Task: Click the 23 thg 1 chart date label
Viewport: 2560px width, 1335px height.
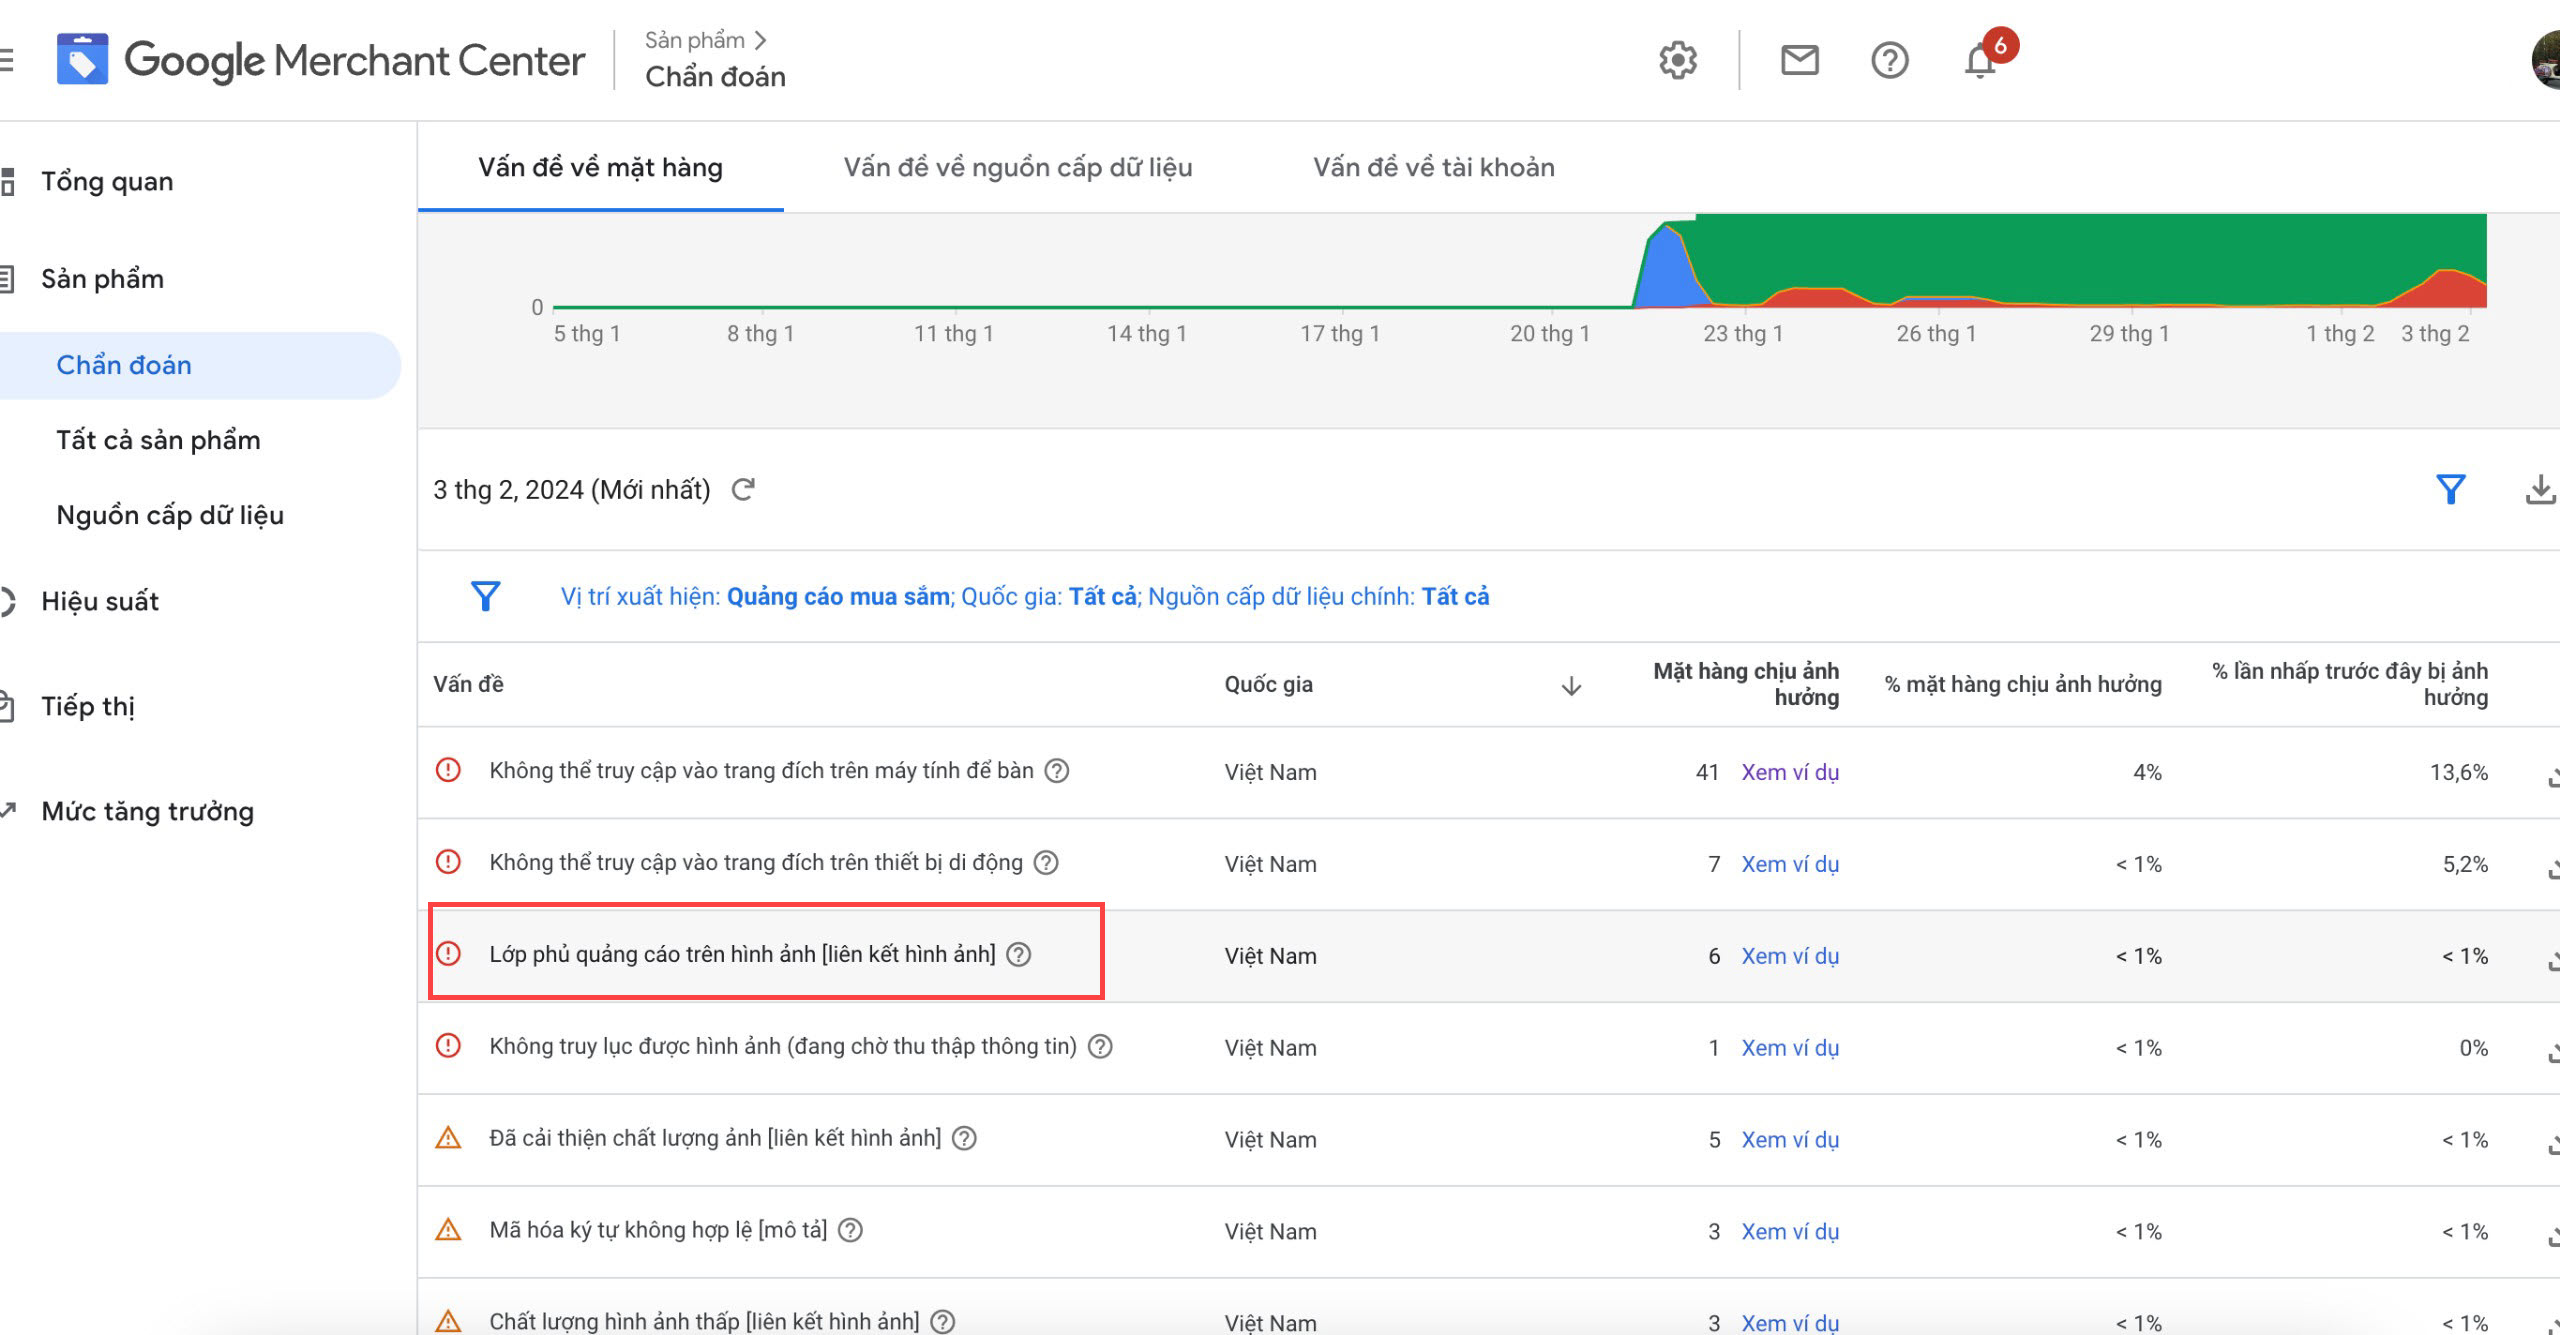Action: [1742, 334]
